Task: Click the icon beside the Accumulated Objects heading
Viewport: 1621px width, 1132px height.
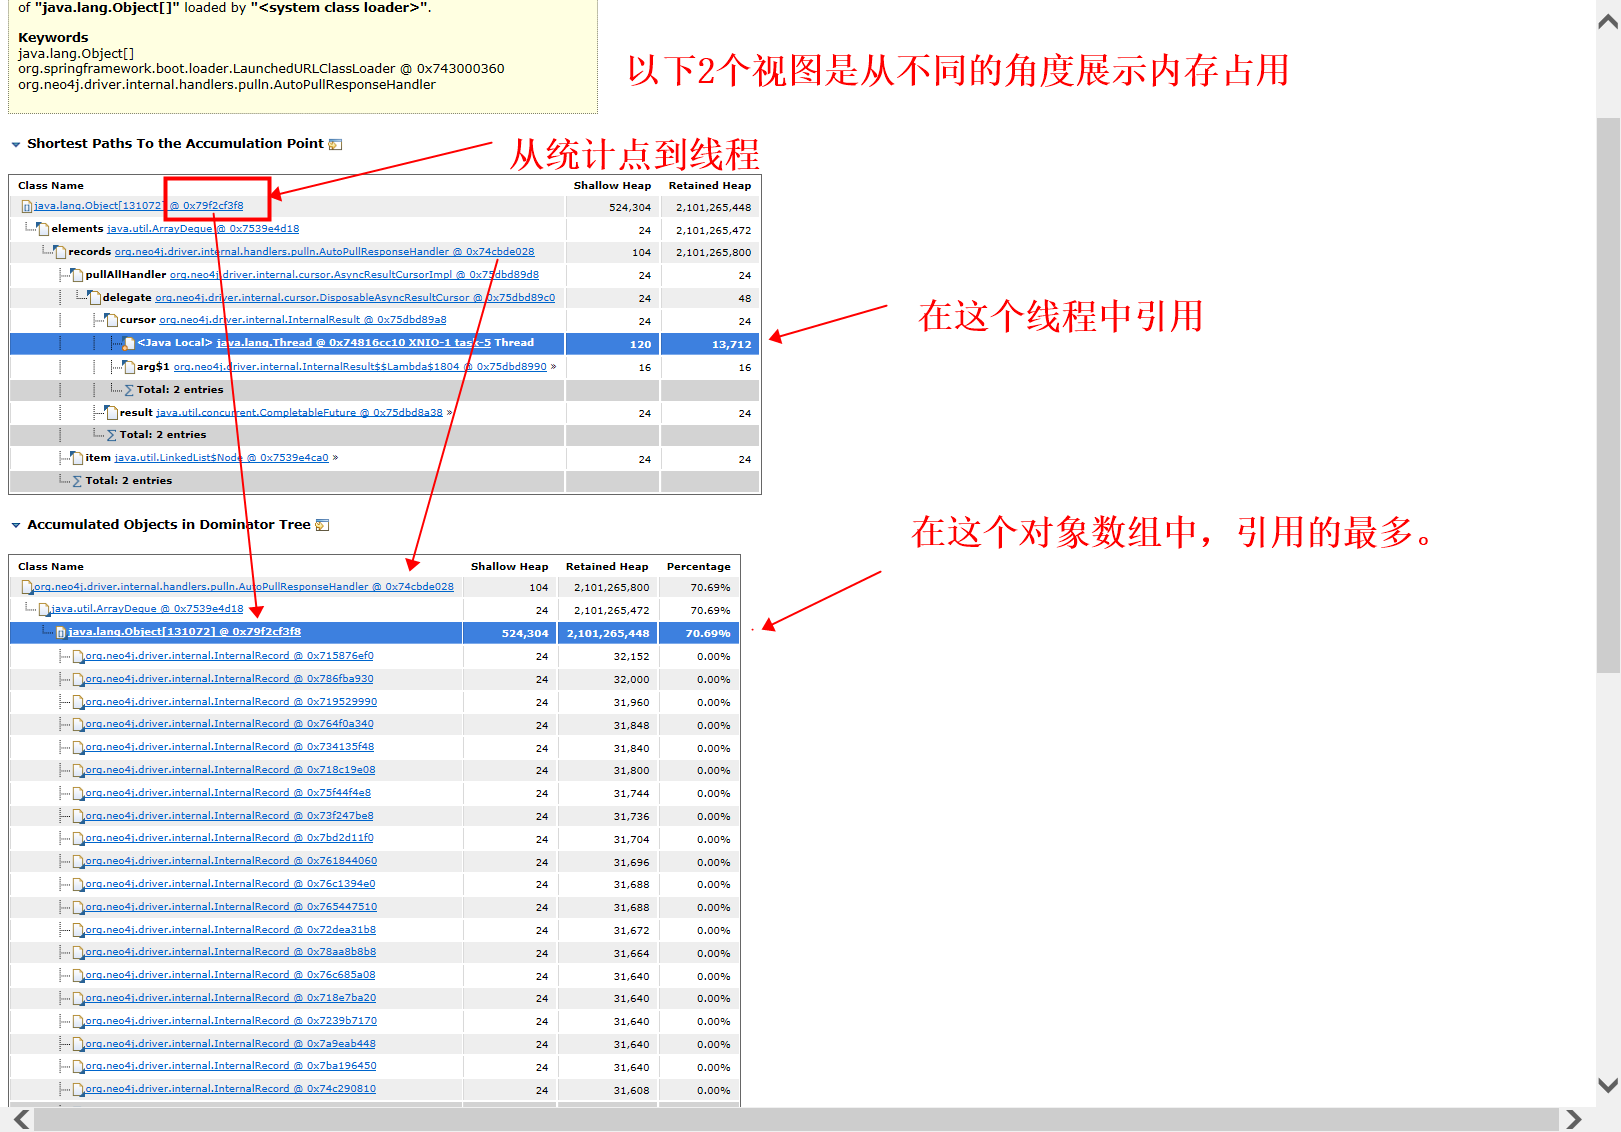Action: click(x=322, y=526)
